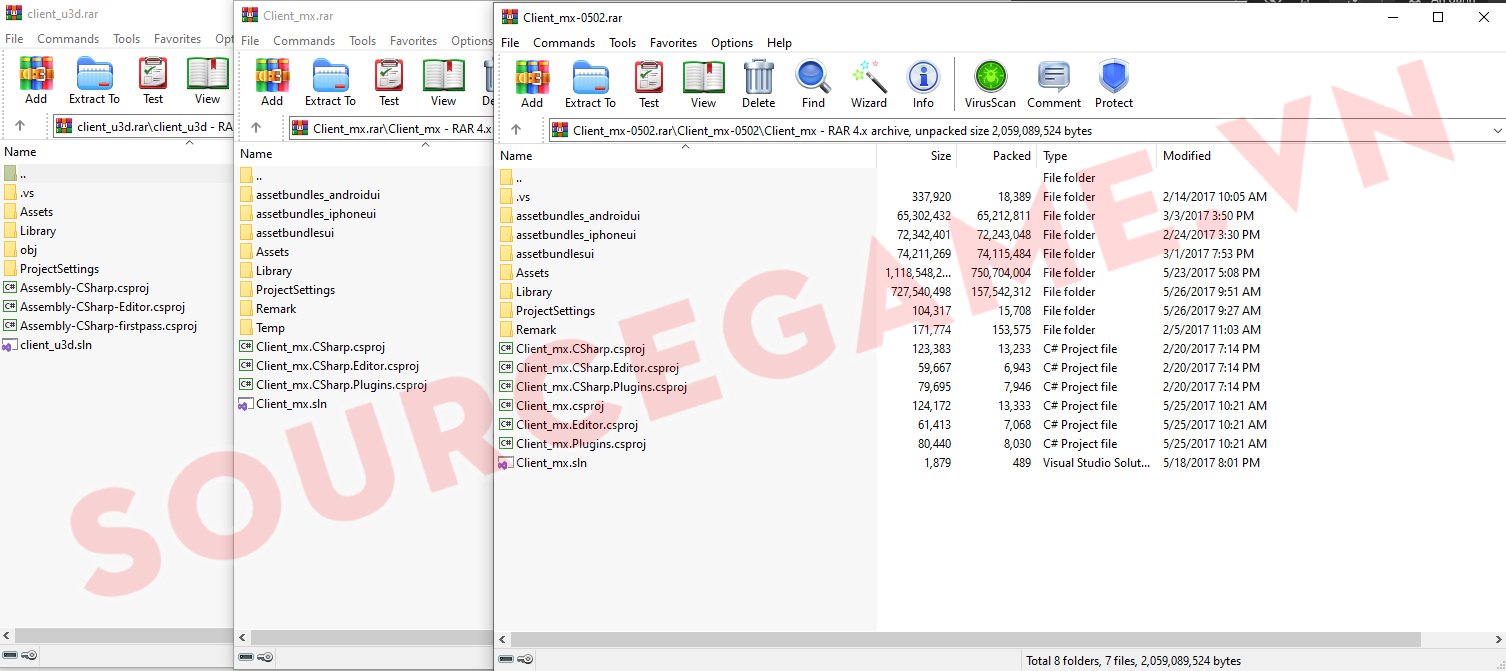The image size is (1506, 671).
Task: Click Extract To in client_u3d.rar window
Action: (x=94, y=80)
